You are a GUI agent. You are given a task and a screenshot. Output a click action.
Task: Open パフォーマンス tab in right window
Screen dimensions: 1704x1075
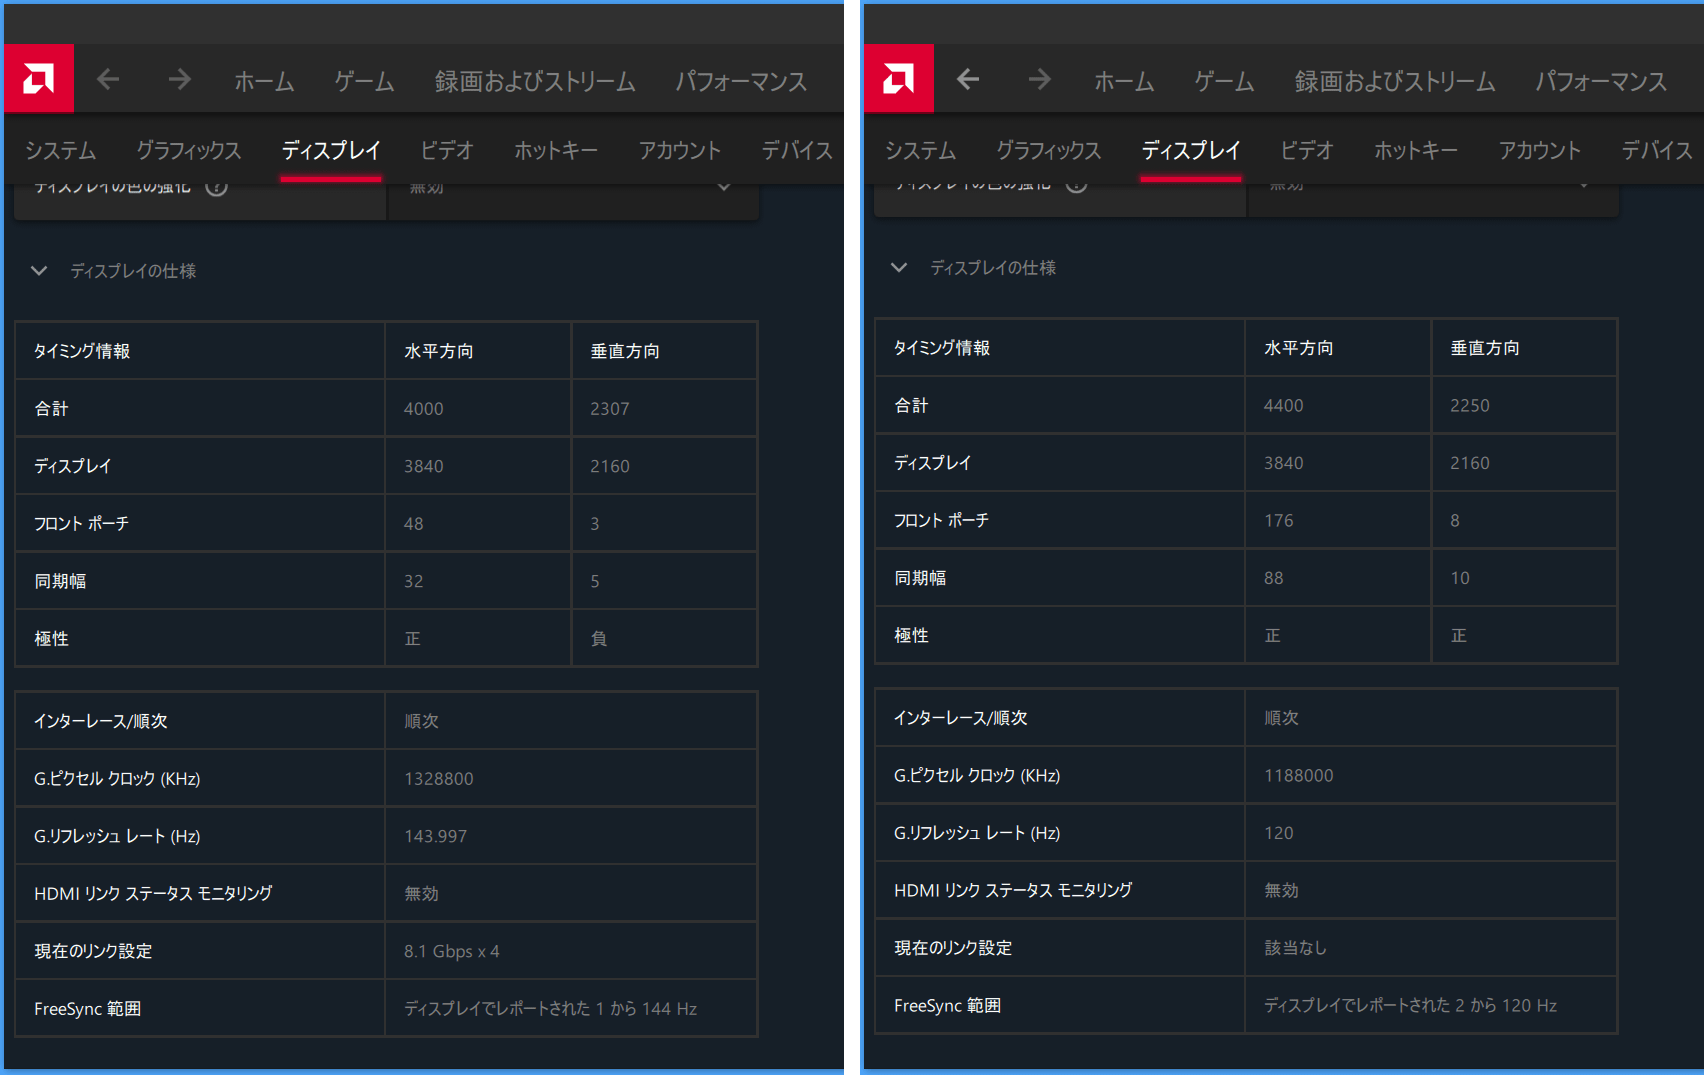pos(1601,81)
